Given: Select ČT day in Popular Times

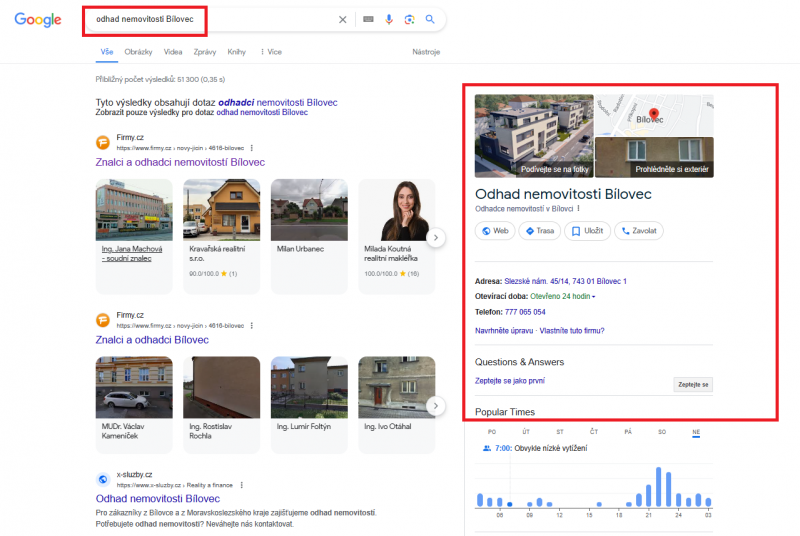Looking at the screenshot, I should (594, 432).
